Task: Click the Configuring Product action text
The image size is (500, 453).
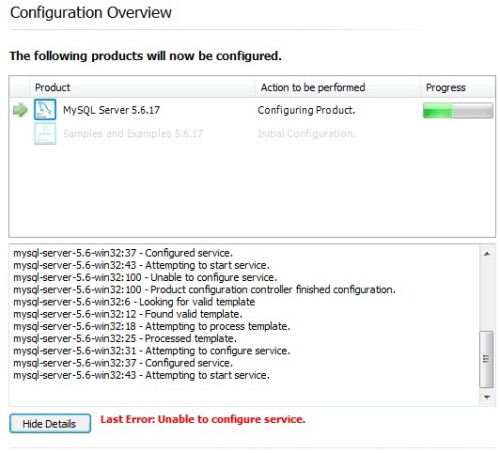Action: tap(306, 110)
